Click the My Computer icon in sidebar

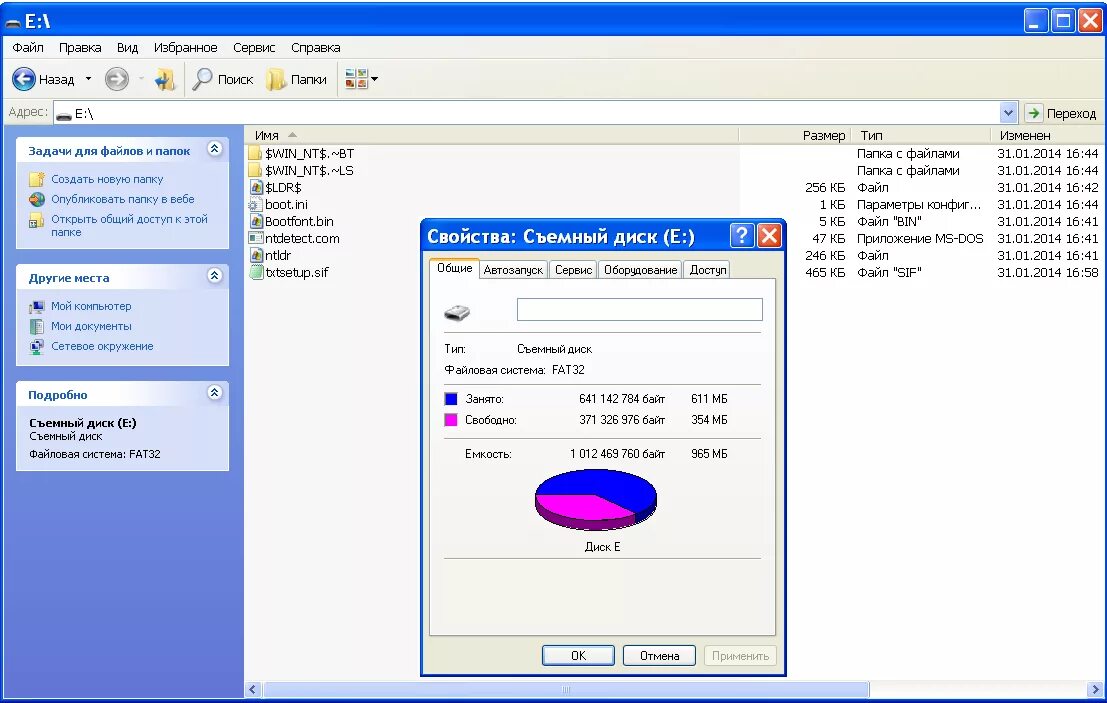coord(37,306)
